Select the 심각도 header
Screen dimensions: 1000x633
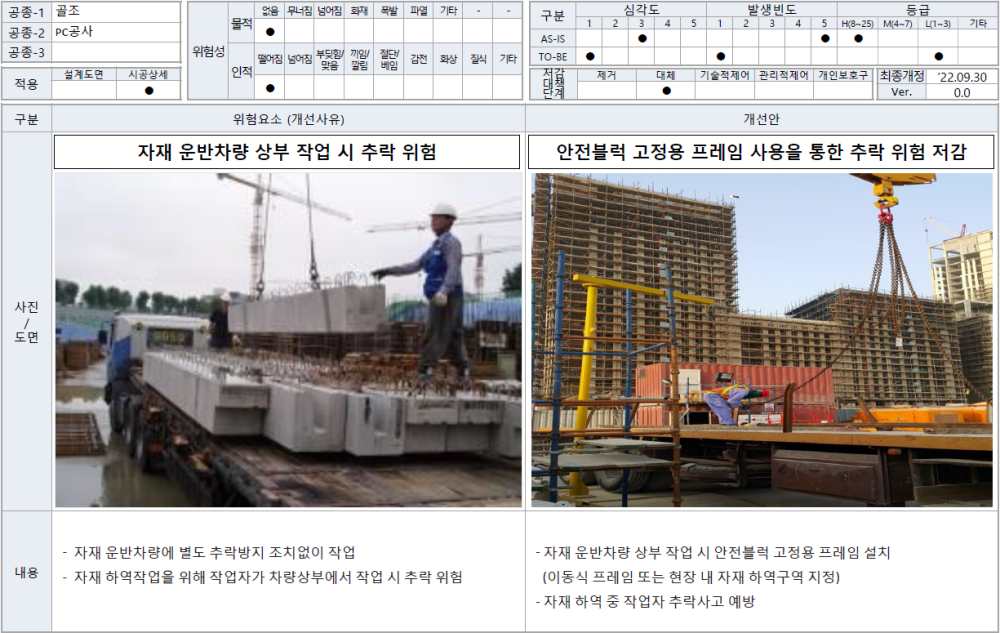(642, 10)
